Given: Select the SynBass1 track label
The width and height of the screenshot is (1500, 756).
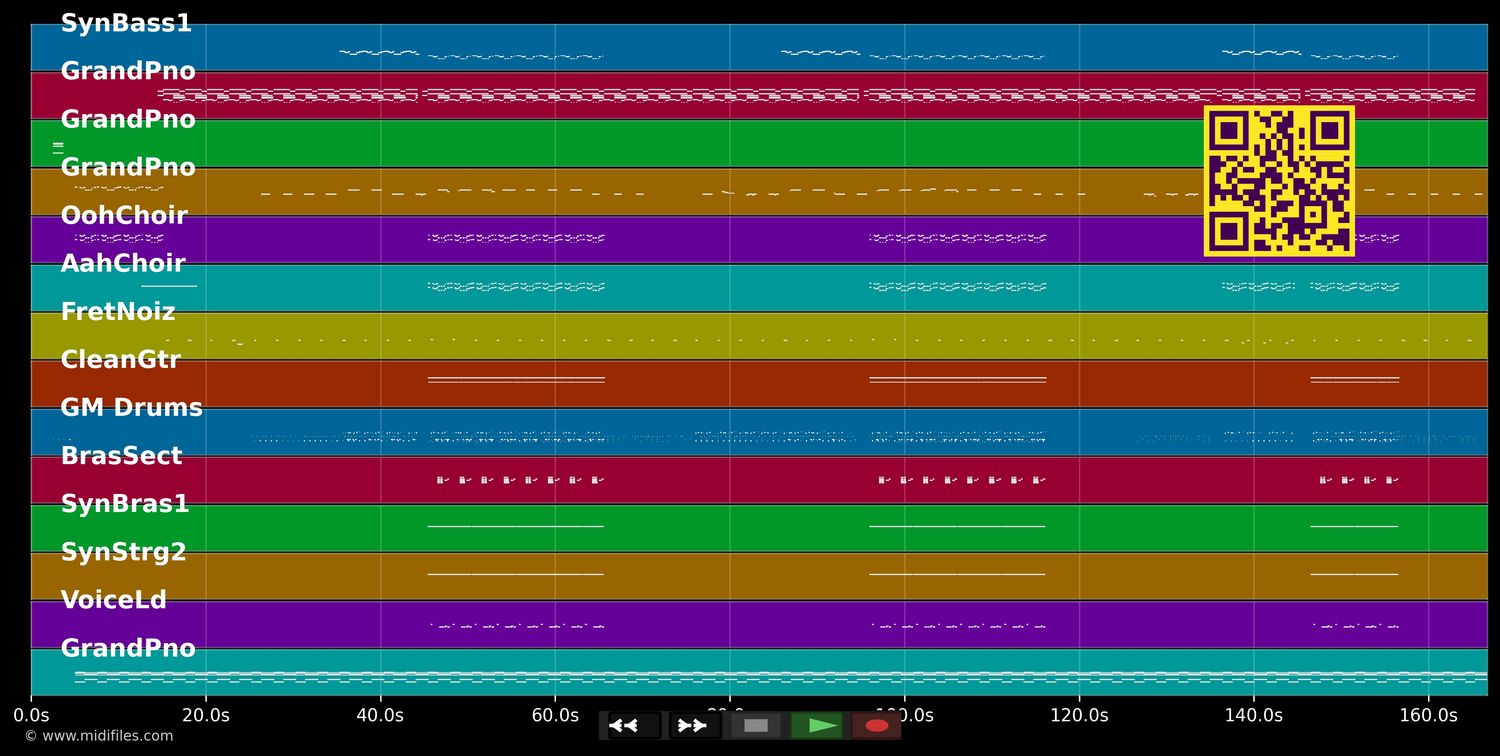Looking at the screenshot, I should 125,23.
